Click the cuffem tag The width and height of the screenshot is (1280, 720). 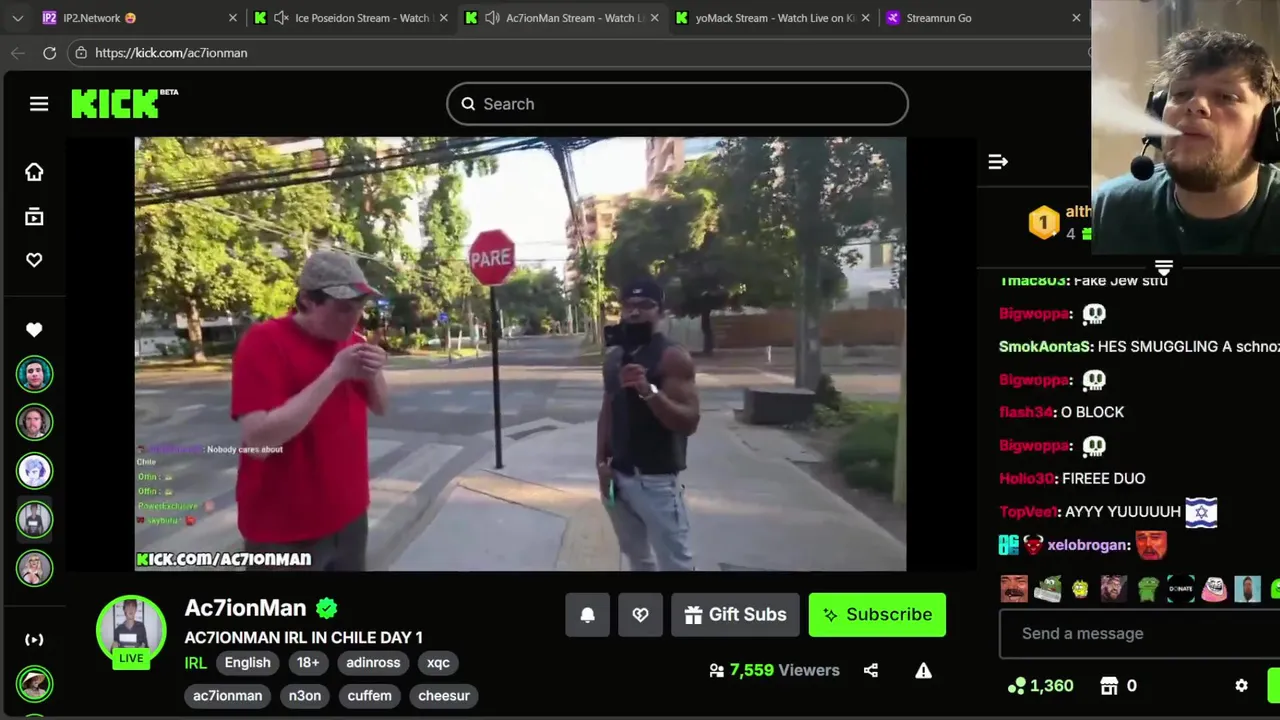(x=370, y=696)
